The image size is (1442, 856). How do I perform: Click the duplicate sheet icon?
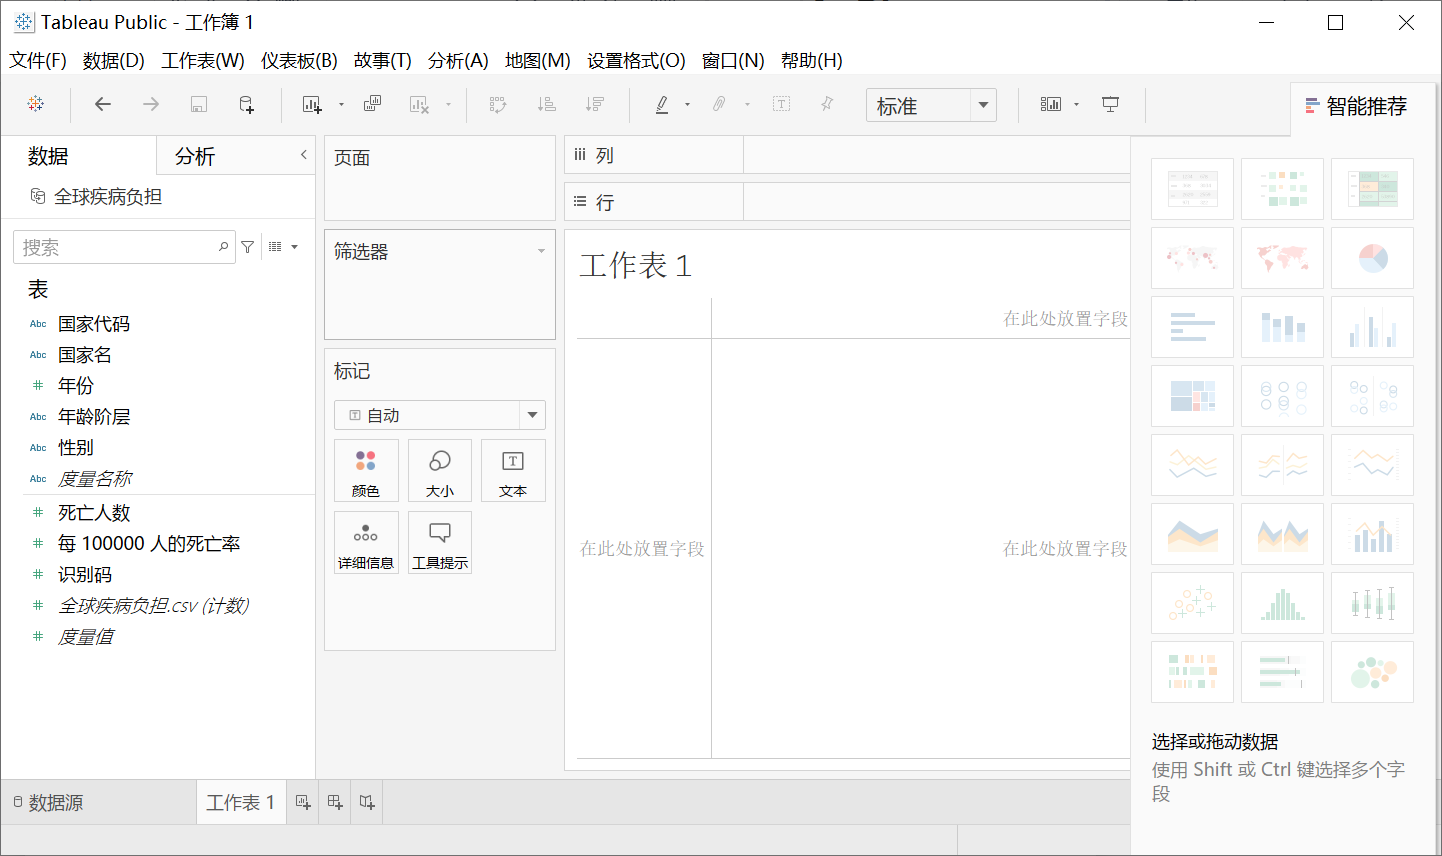pyautogui.click(x=372, y=104)
